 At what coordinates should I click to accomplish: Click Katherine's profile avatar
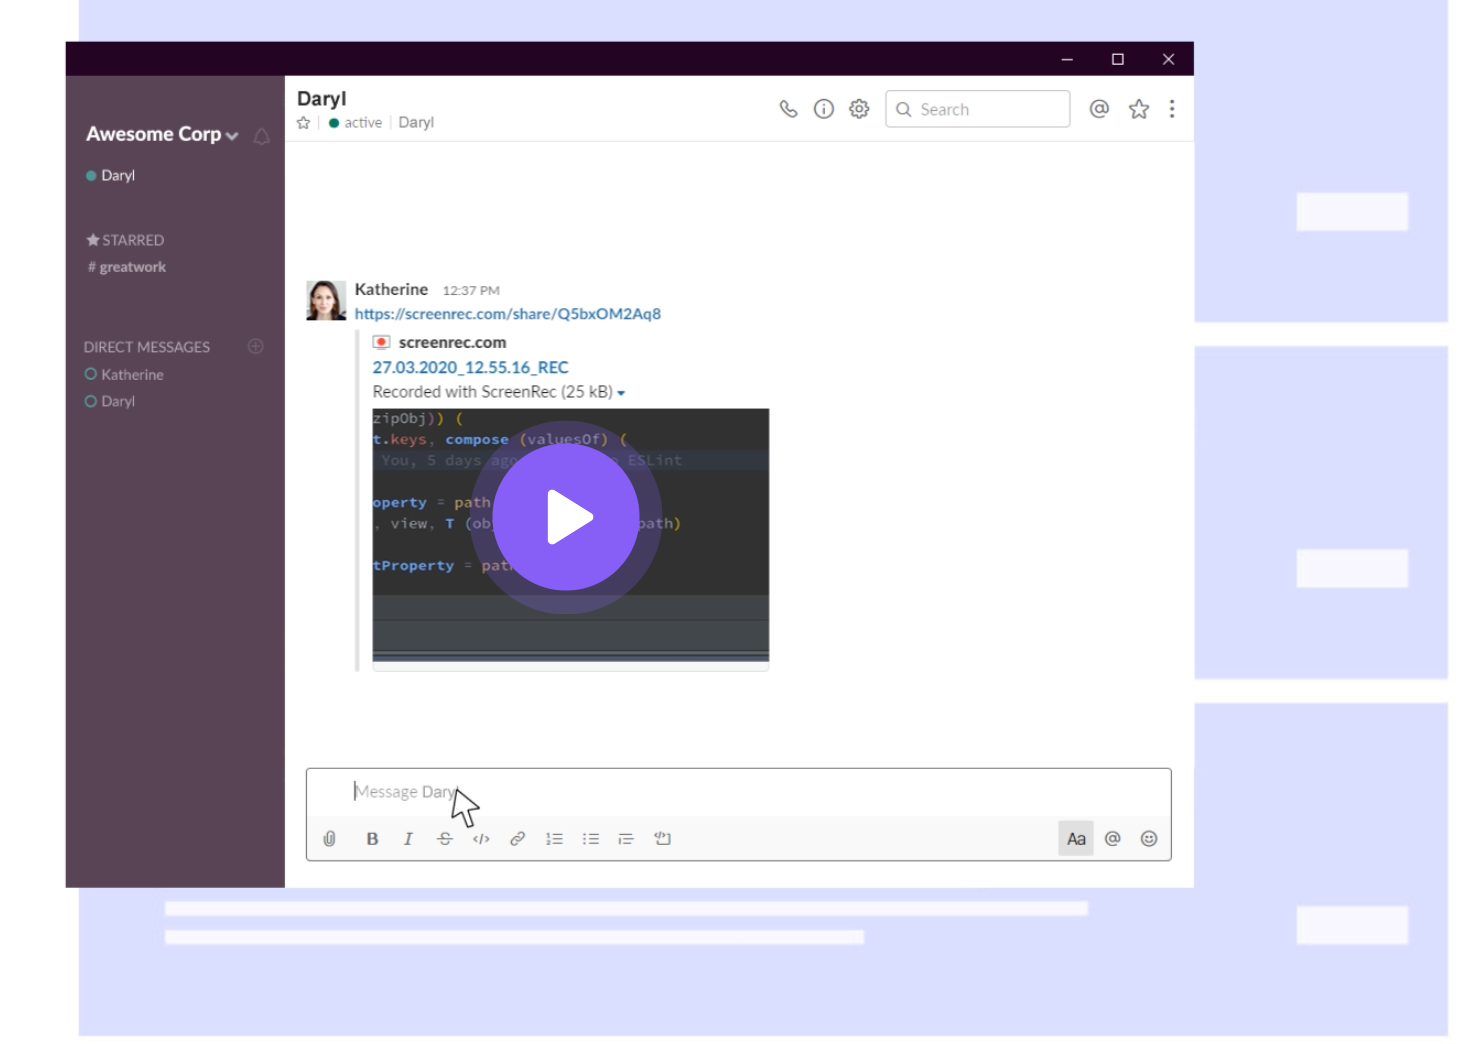coord(326,300)
